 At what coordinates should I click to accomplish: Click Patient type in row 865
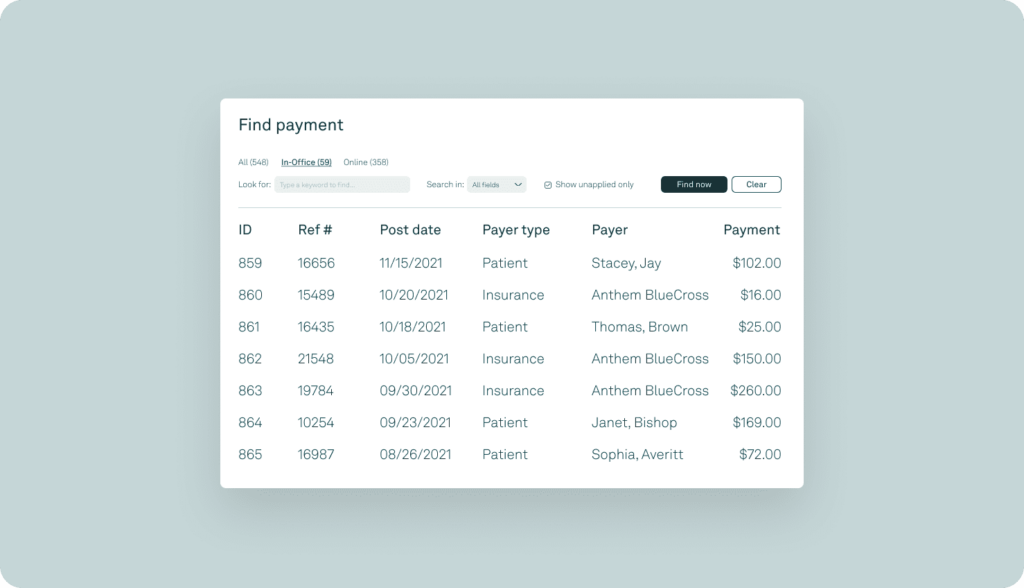coord(505,455)
